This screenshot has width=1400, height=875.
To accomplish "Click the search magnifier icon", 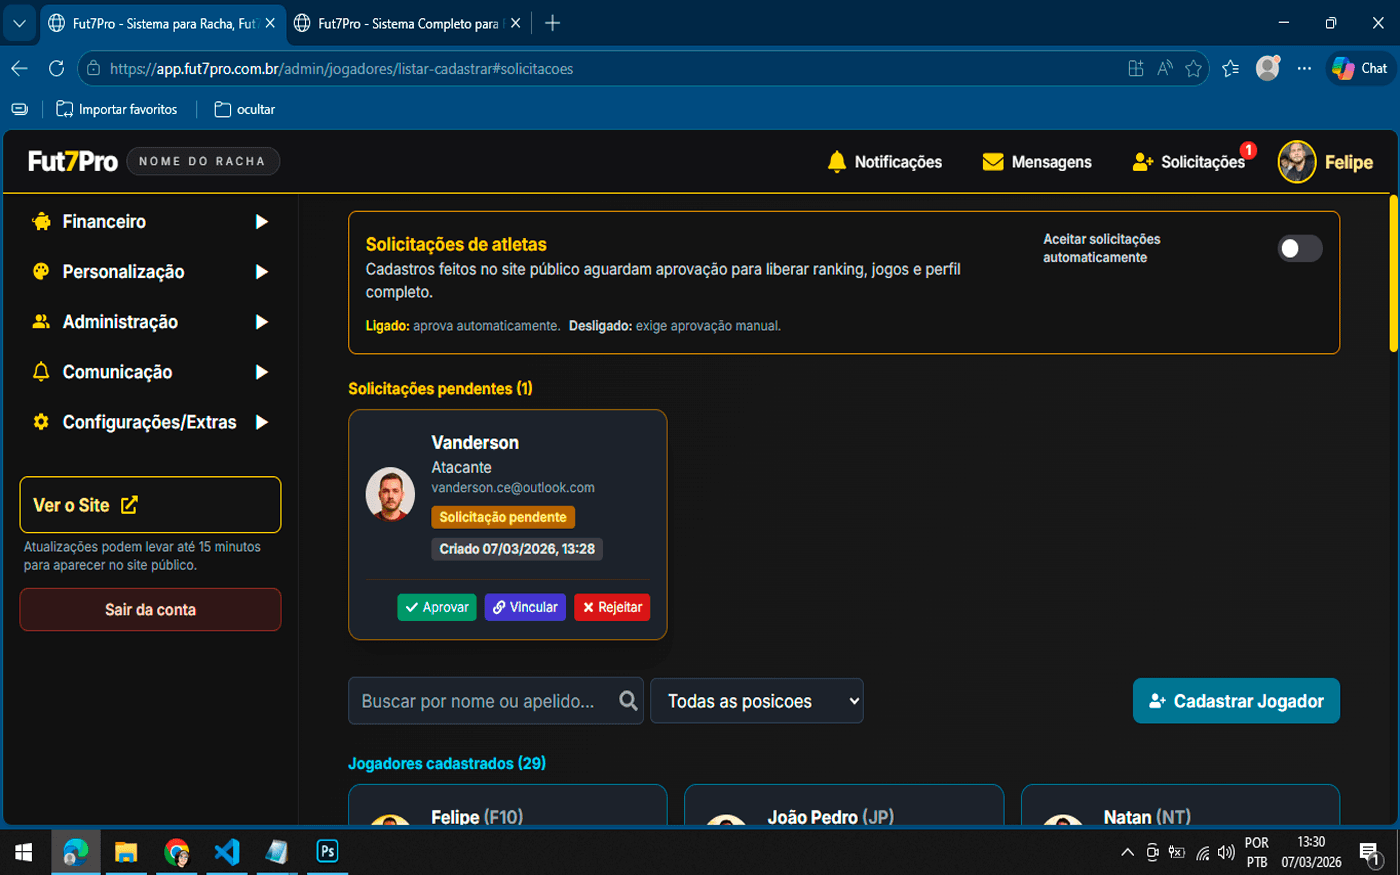I will (x=628, y=701).
